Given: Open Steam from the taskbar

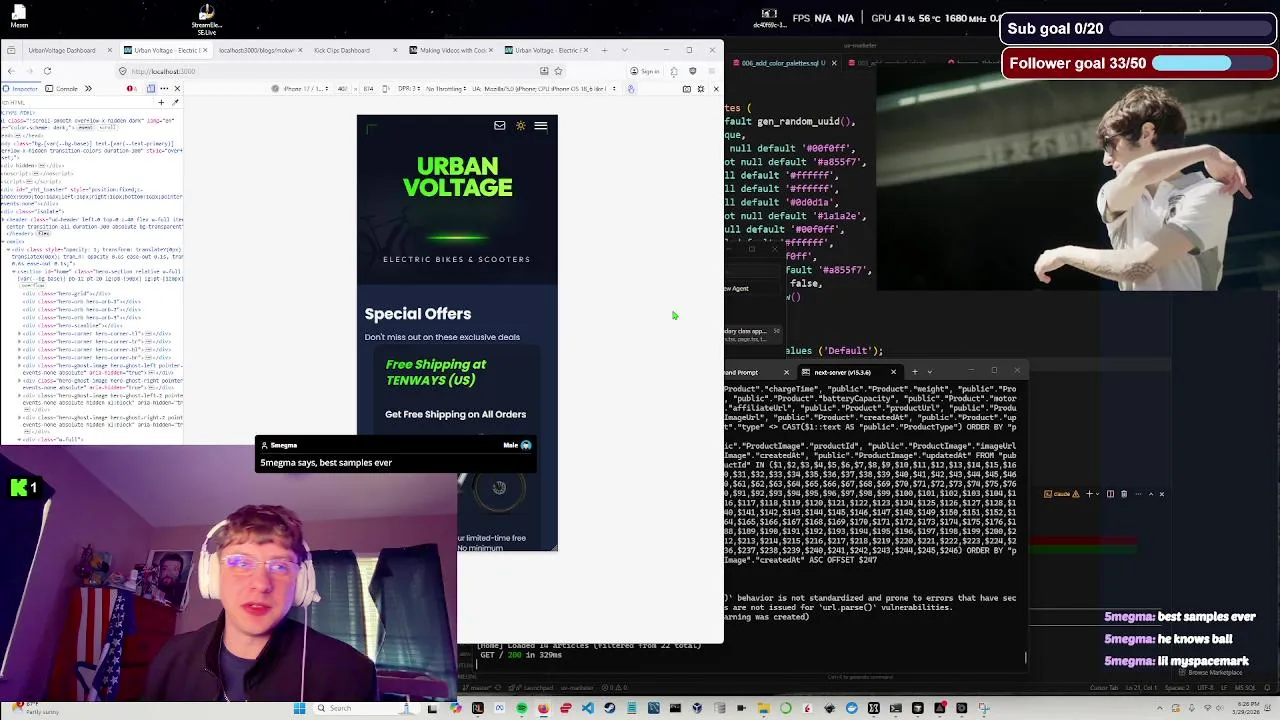Looking at the screenshot, I should click(x=610, y=708).
